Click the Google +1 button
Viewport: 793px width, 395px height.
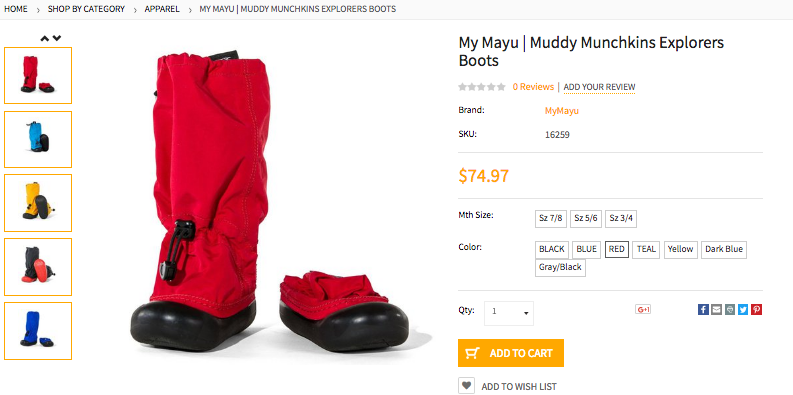point(643,310)
